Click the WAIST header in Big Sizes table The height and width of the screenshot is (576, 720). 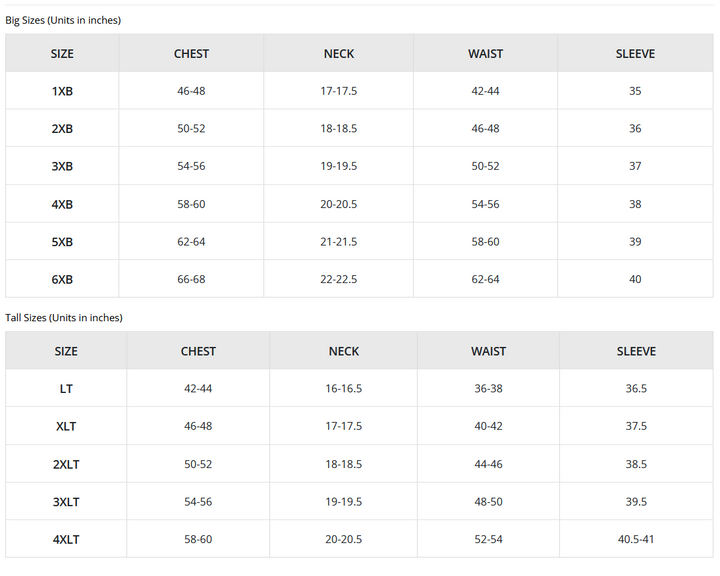tap(485, 54)
